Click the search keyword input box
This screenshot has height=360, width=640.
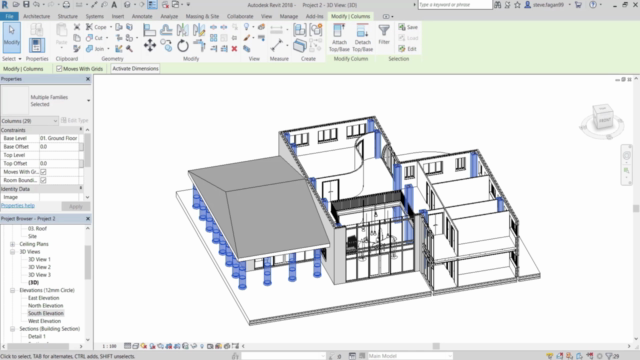(x=455, y=4)
